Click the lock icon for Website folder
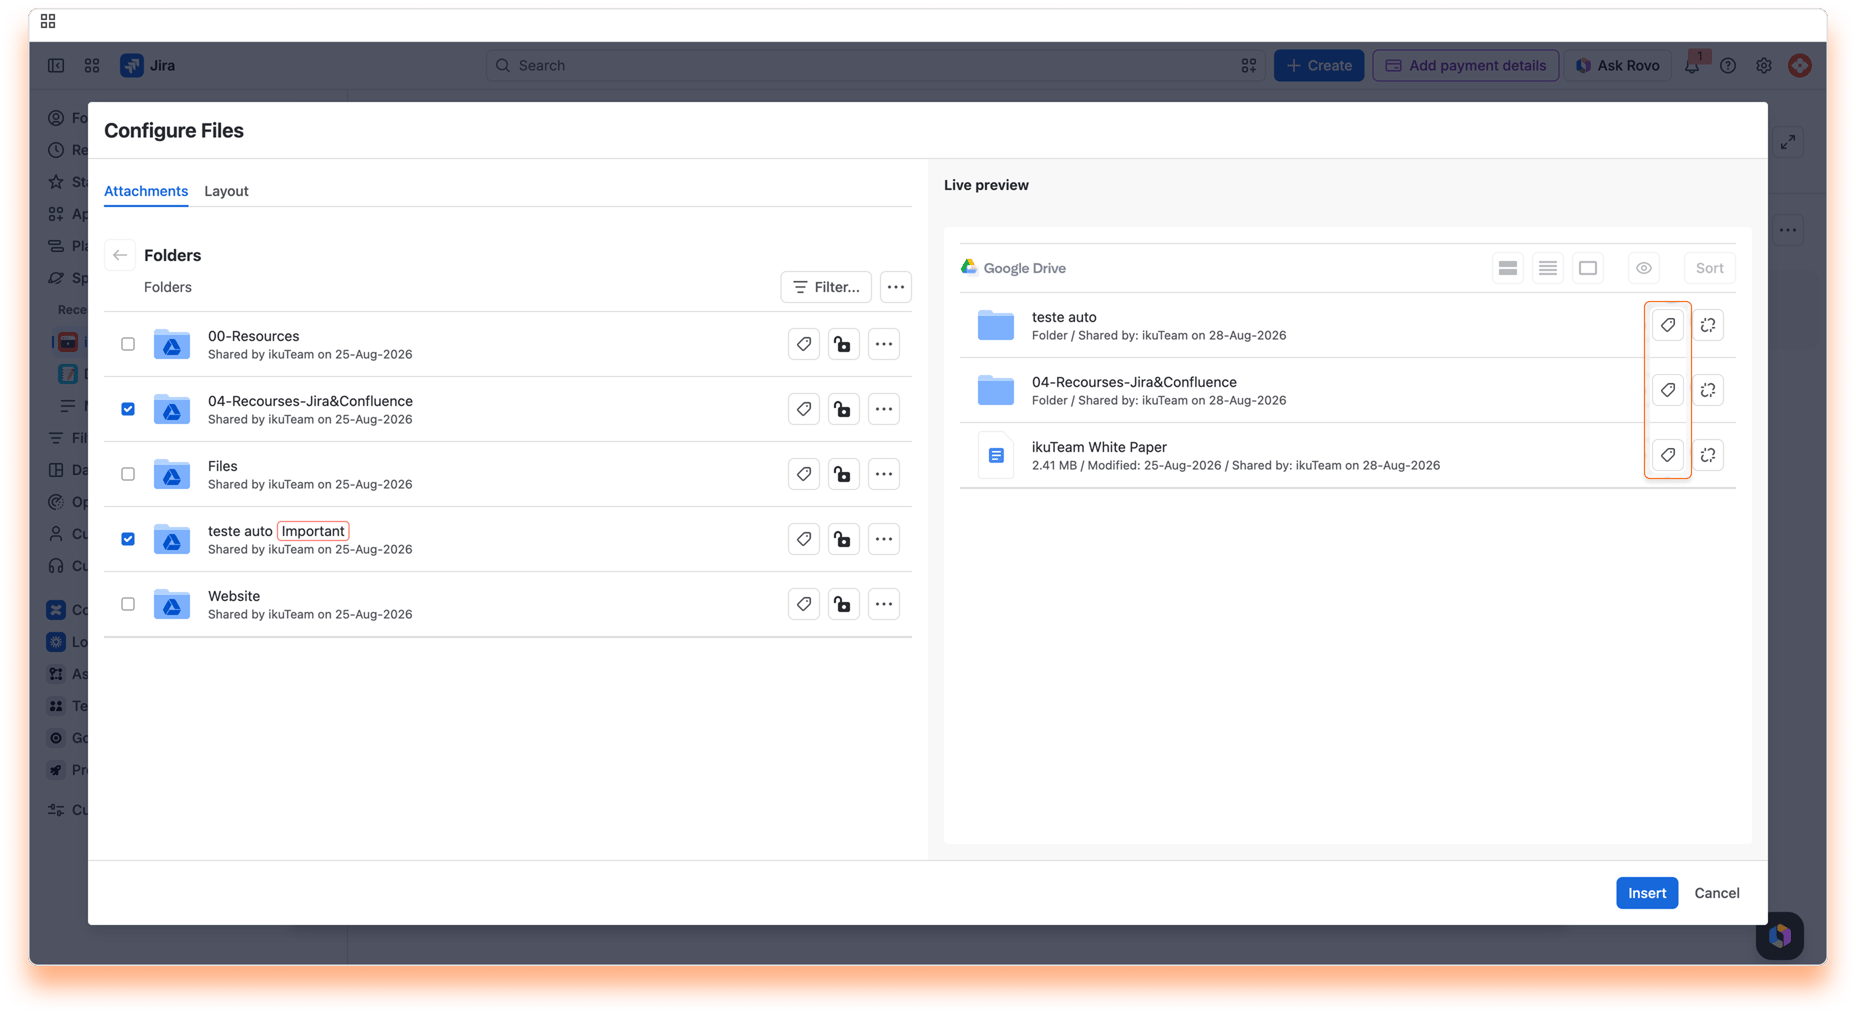 pos(844,604)
